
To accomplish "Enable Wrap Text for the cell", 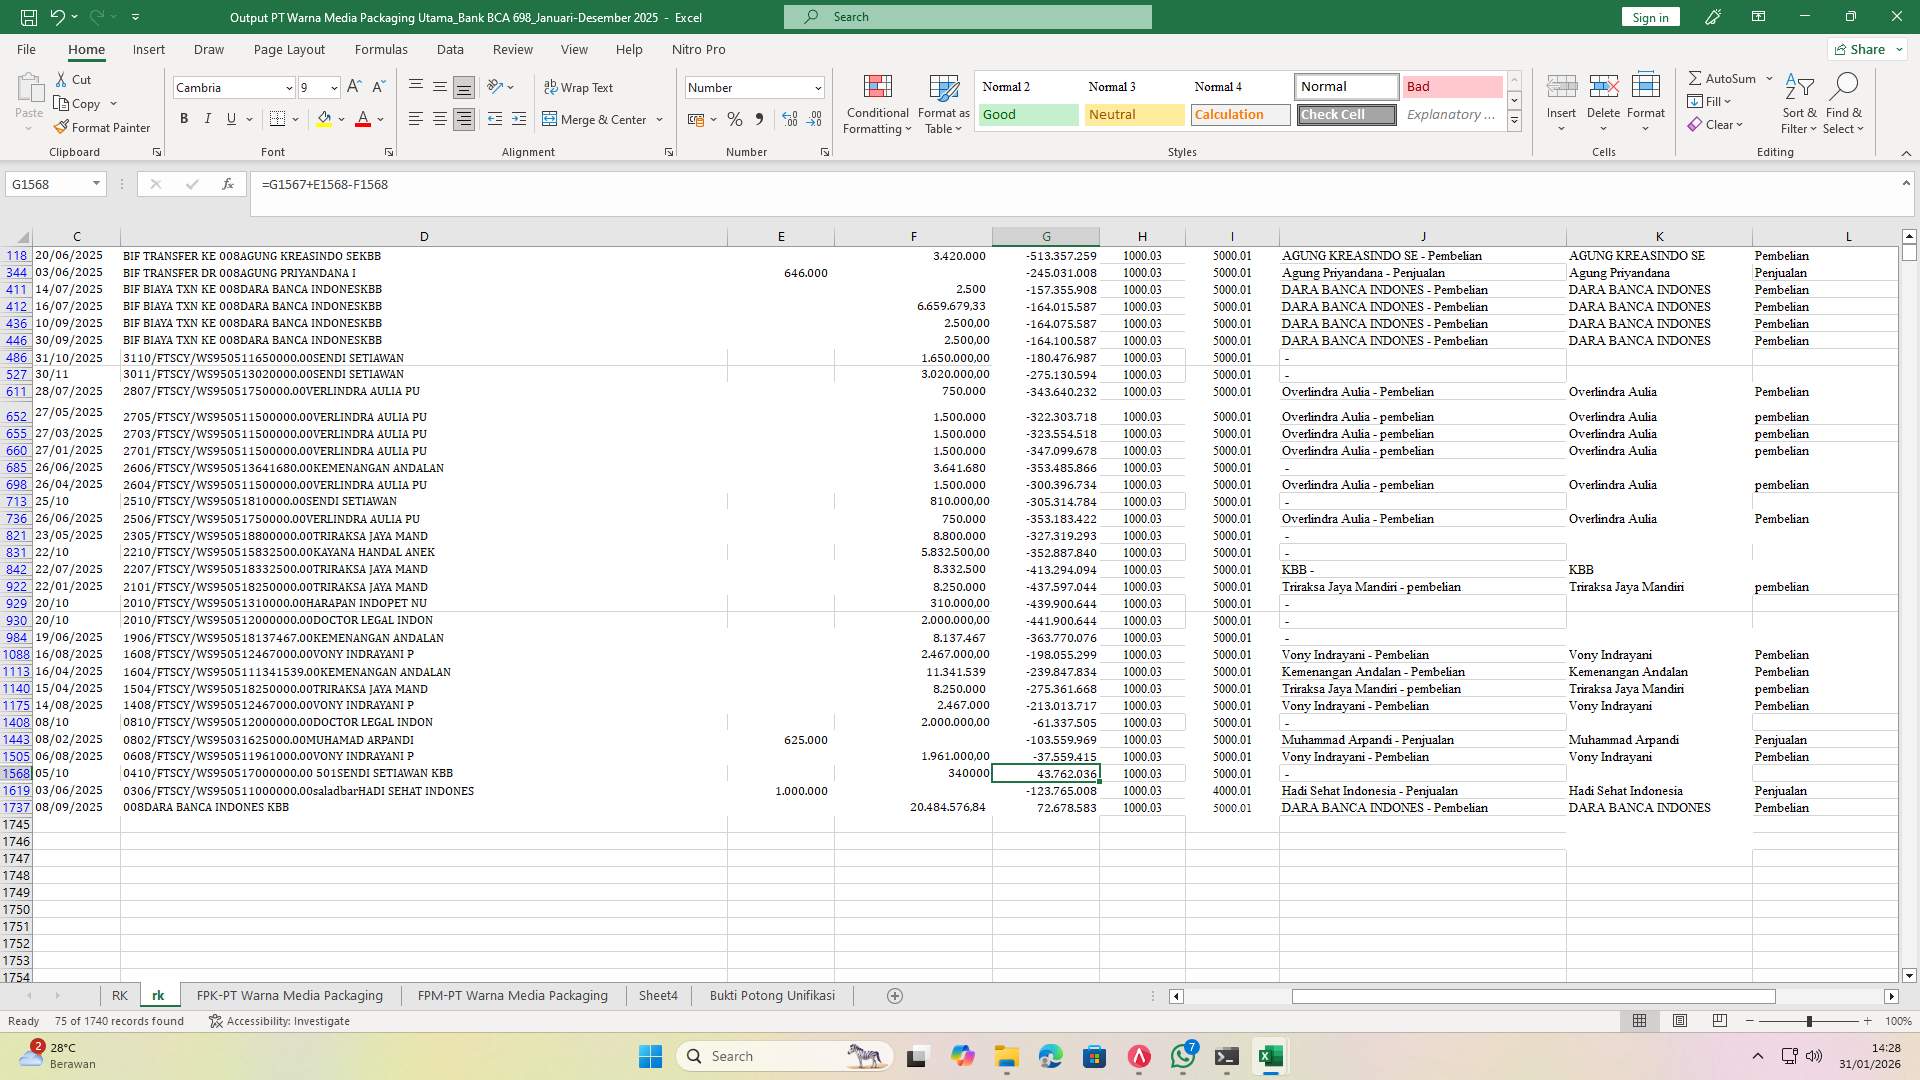I will tap(579, 87).
